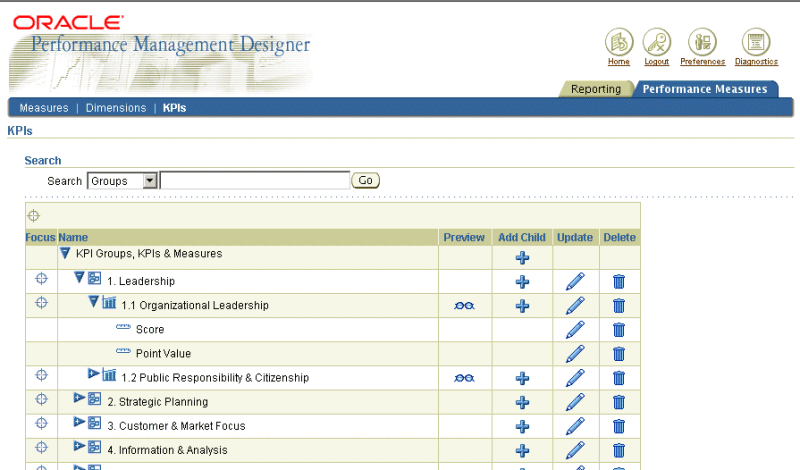This screenshot has width=800, height=470.
Task: Click into the search text field
Action: (x=255, y=181)
